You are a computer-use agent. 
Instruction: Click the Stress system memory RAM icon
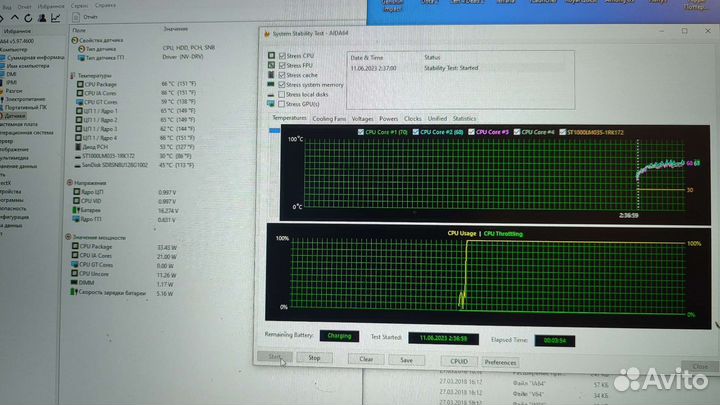click(271, 84)
